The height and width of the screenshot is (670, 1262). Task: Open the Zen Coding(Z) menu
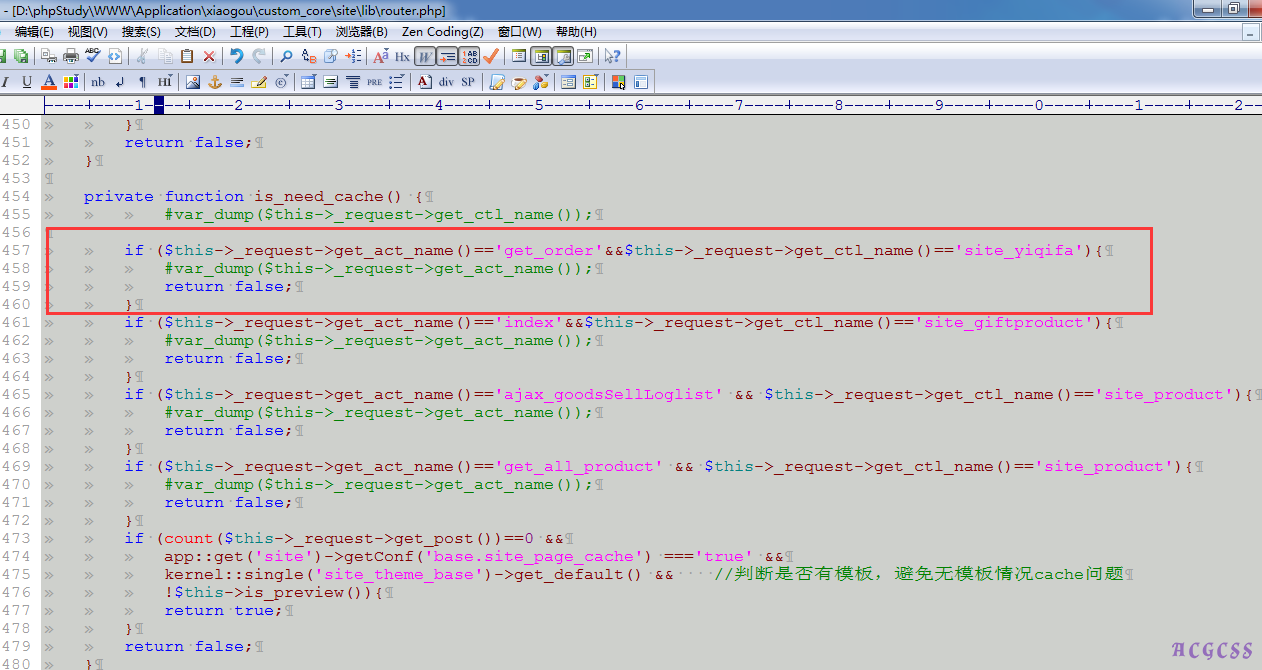442,32
